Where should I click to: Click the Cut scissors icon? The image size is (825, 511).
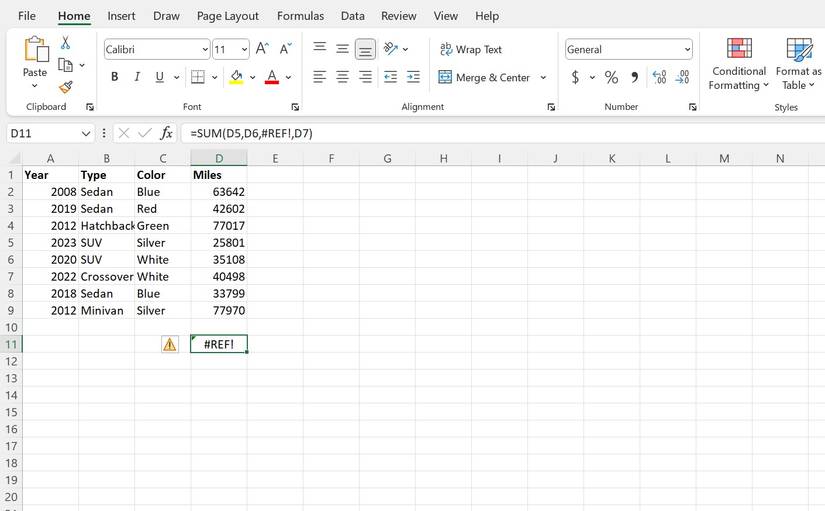pyautogui.click(x=65, y=43)
